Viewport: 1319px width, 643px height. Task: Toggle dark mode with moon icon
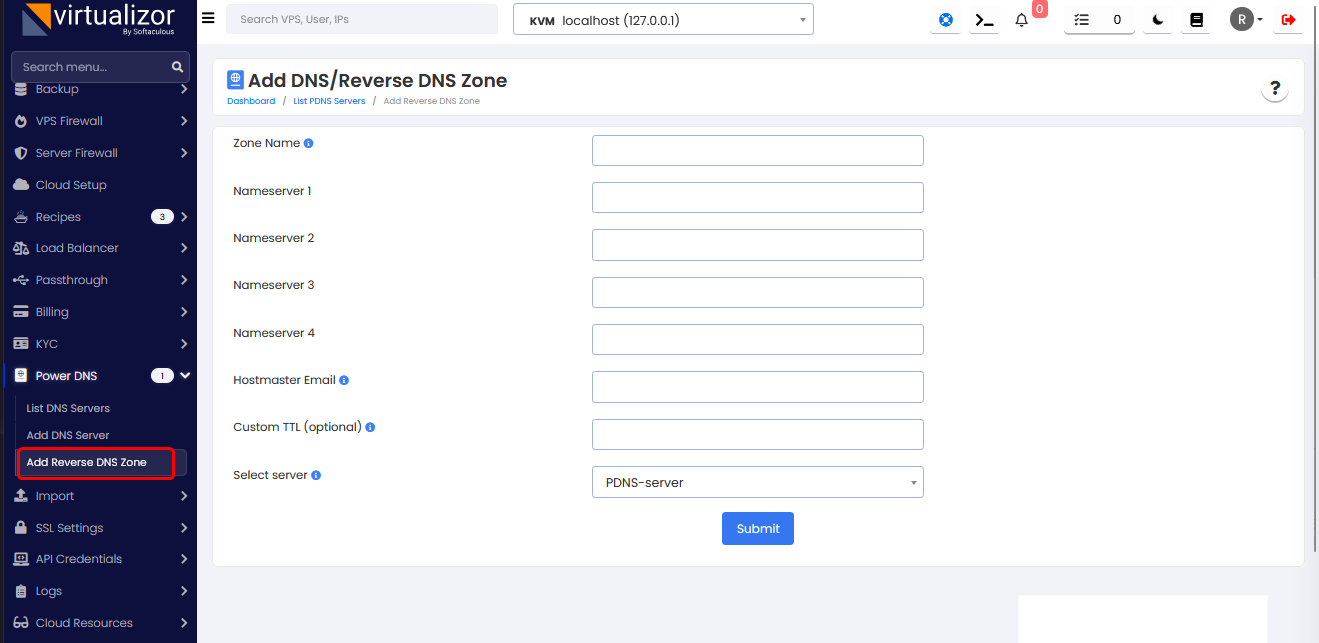(x=1158, y=20)
